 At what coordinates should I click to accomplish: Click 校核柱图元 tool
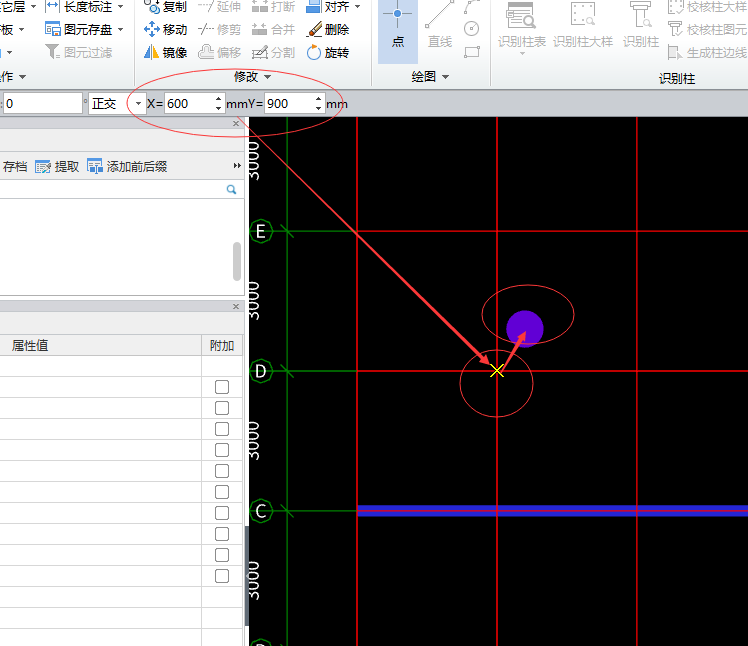(707, 30)
